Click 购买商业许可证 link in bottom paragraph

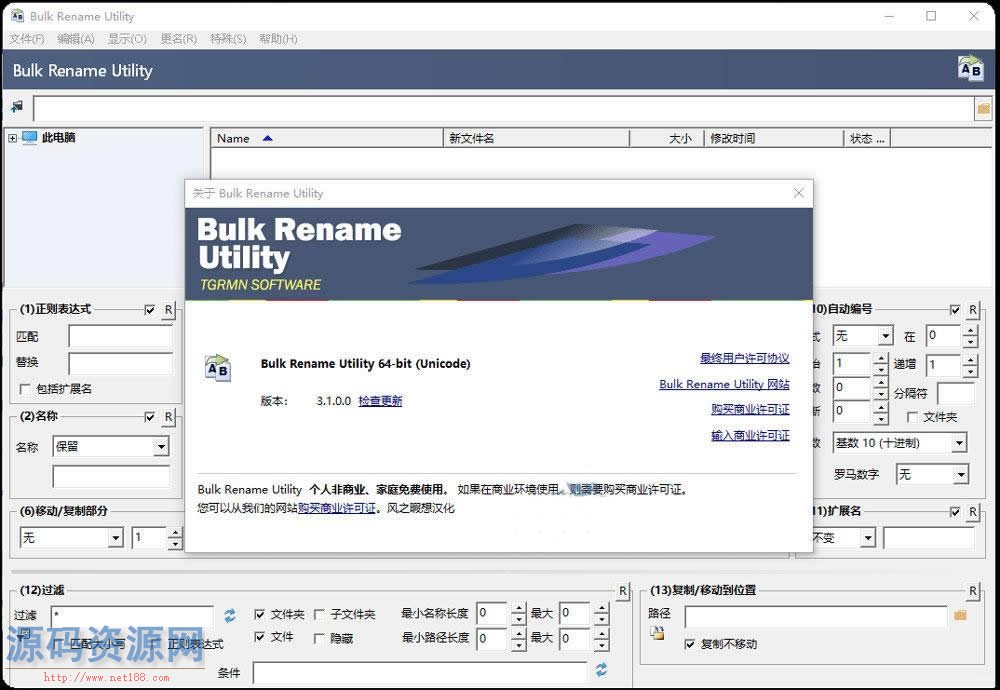click(337, 508)
